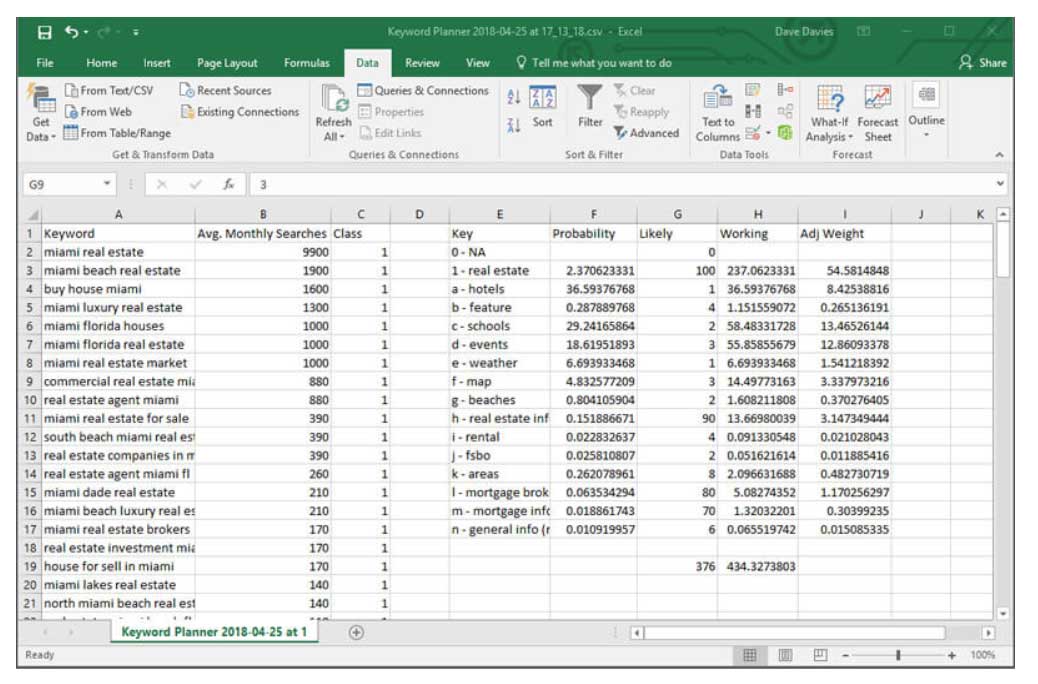Viewport: 1038px width, 684px height.
Task: Open Advanced filter options
Action: [x=646, y=133]
